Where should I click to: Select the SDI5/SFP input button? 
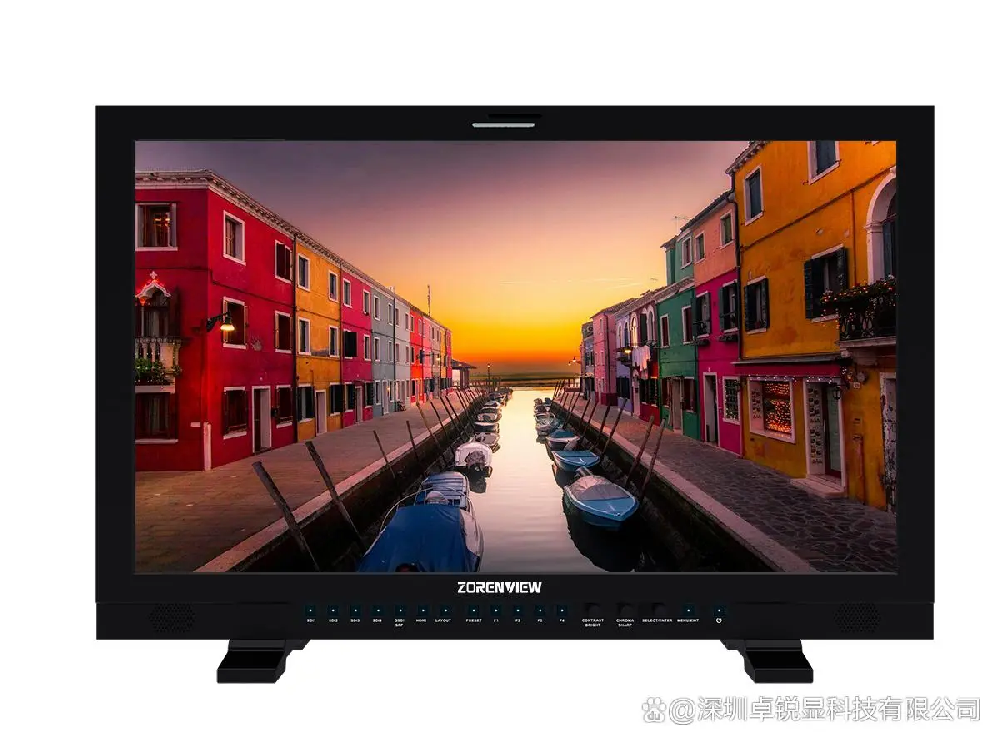point(399,610)
